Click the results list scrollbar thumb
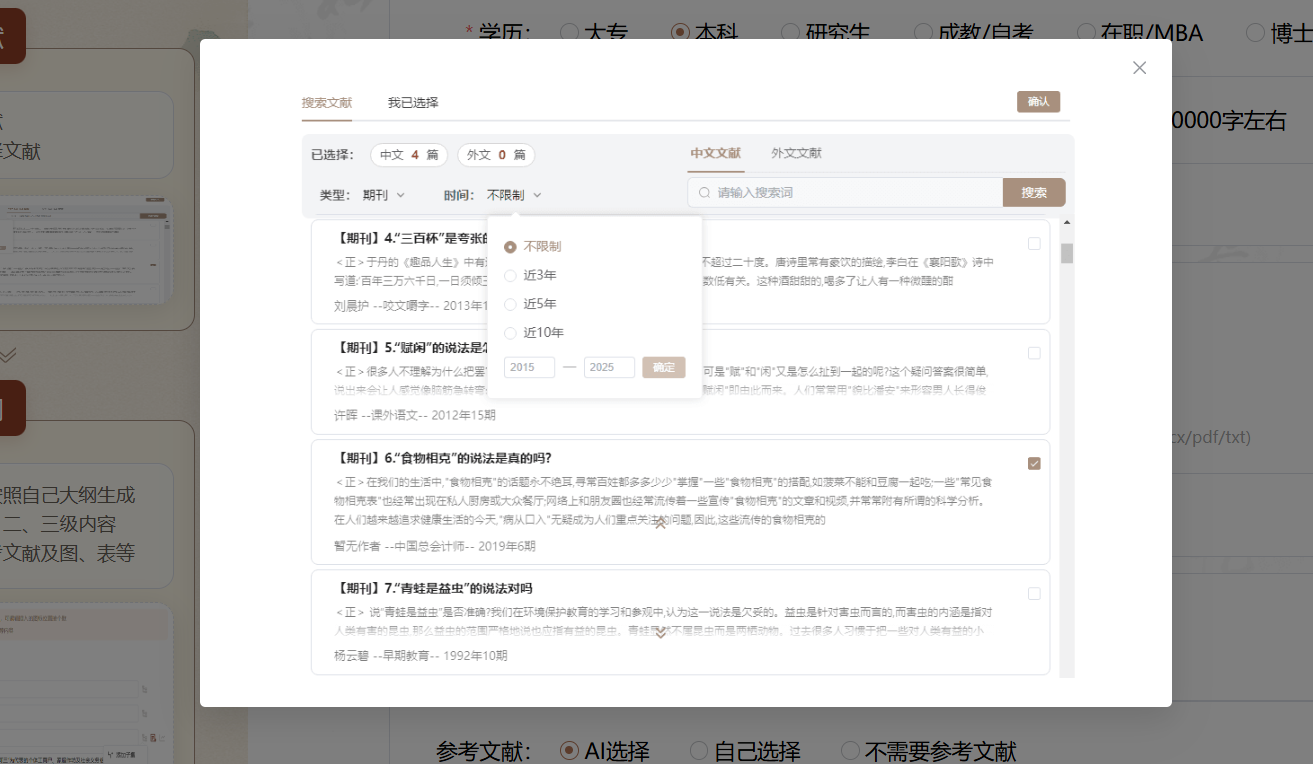This screenshot has width=1313, height=764. [x=1067, y=253]
